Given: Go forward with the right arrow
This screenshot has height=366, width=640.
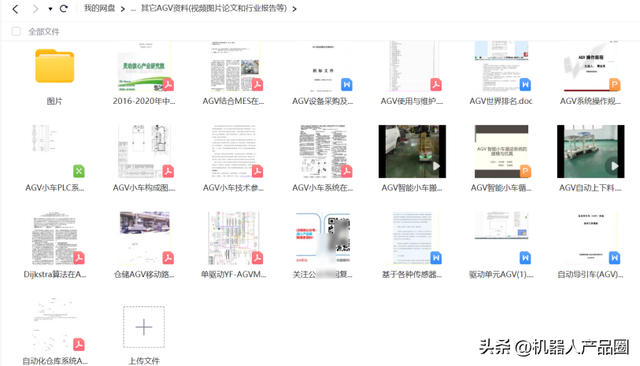Looking at the screenshot, I should coord(36,9).
